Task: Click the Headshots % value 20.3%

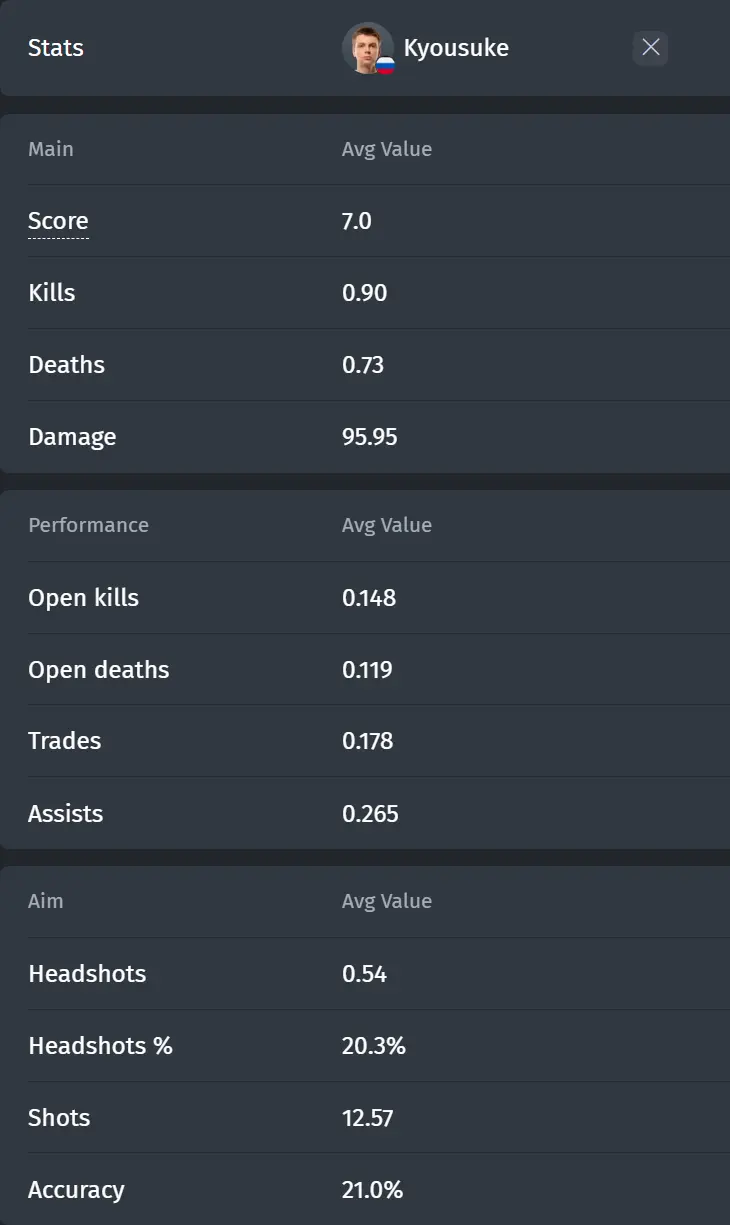Action: coord(373,1045)
